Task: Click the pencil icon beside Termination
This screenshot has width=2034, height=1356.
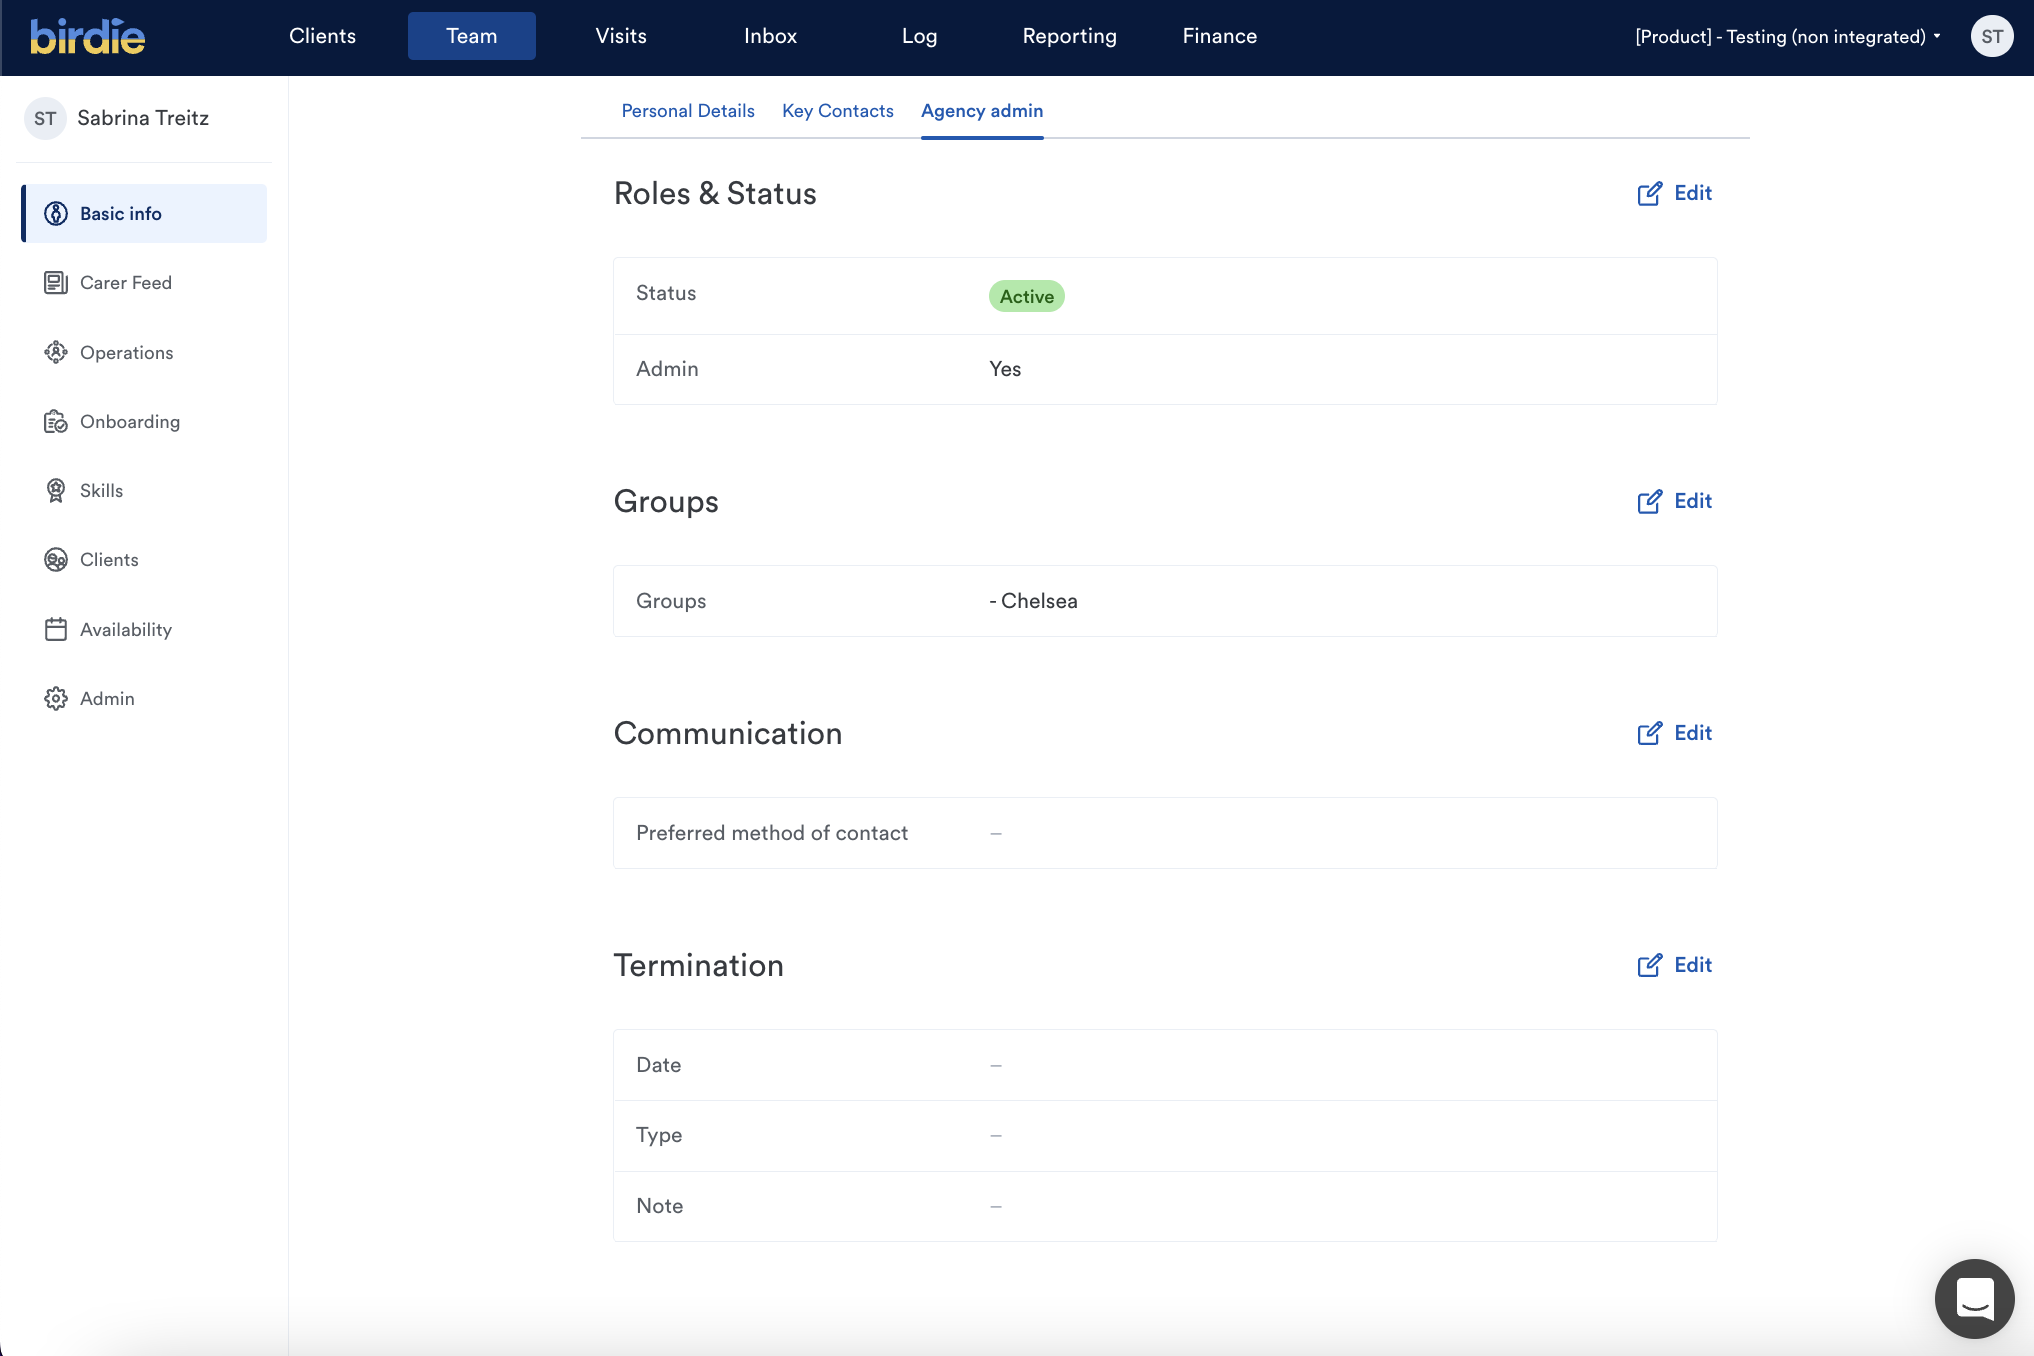Action: 1650,965
